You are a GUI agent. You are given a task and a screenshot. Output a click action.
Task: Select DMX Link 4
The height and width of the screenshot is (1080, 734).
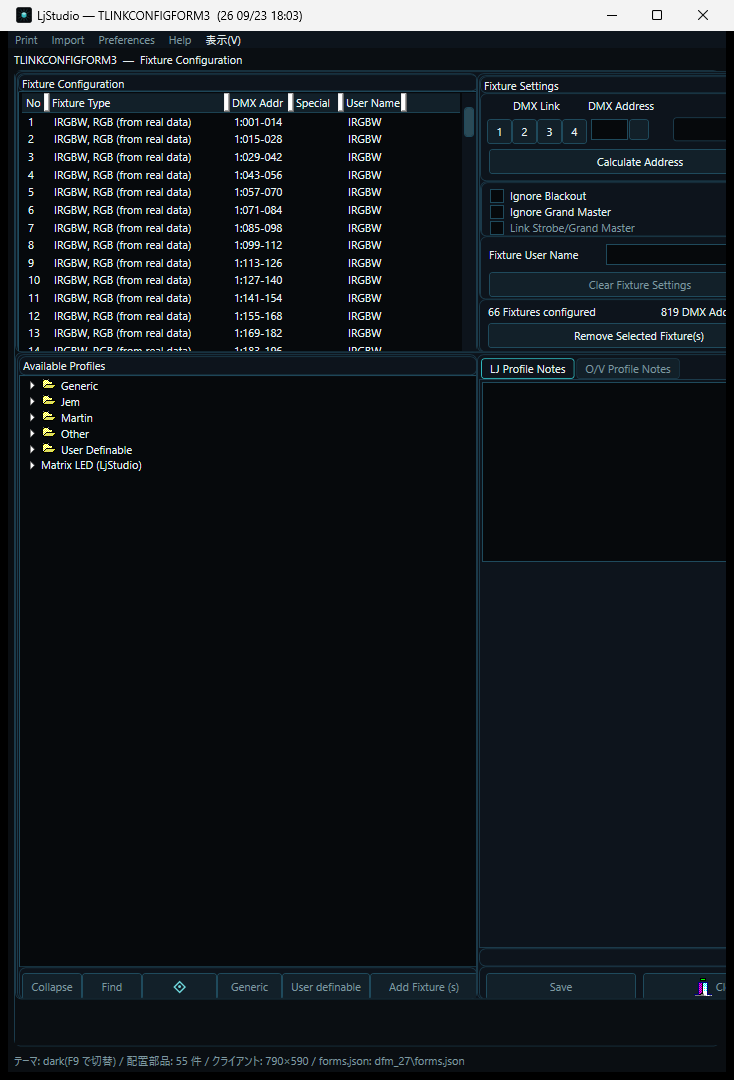574,132
